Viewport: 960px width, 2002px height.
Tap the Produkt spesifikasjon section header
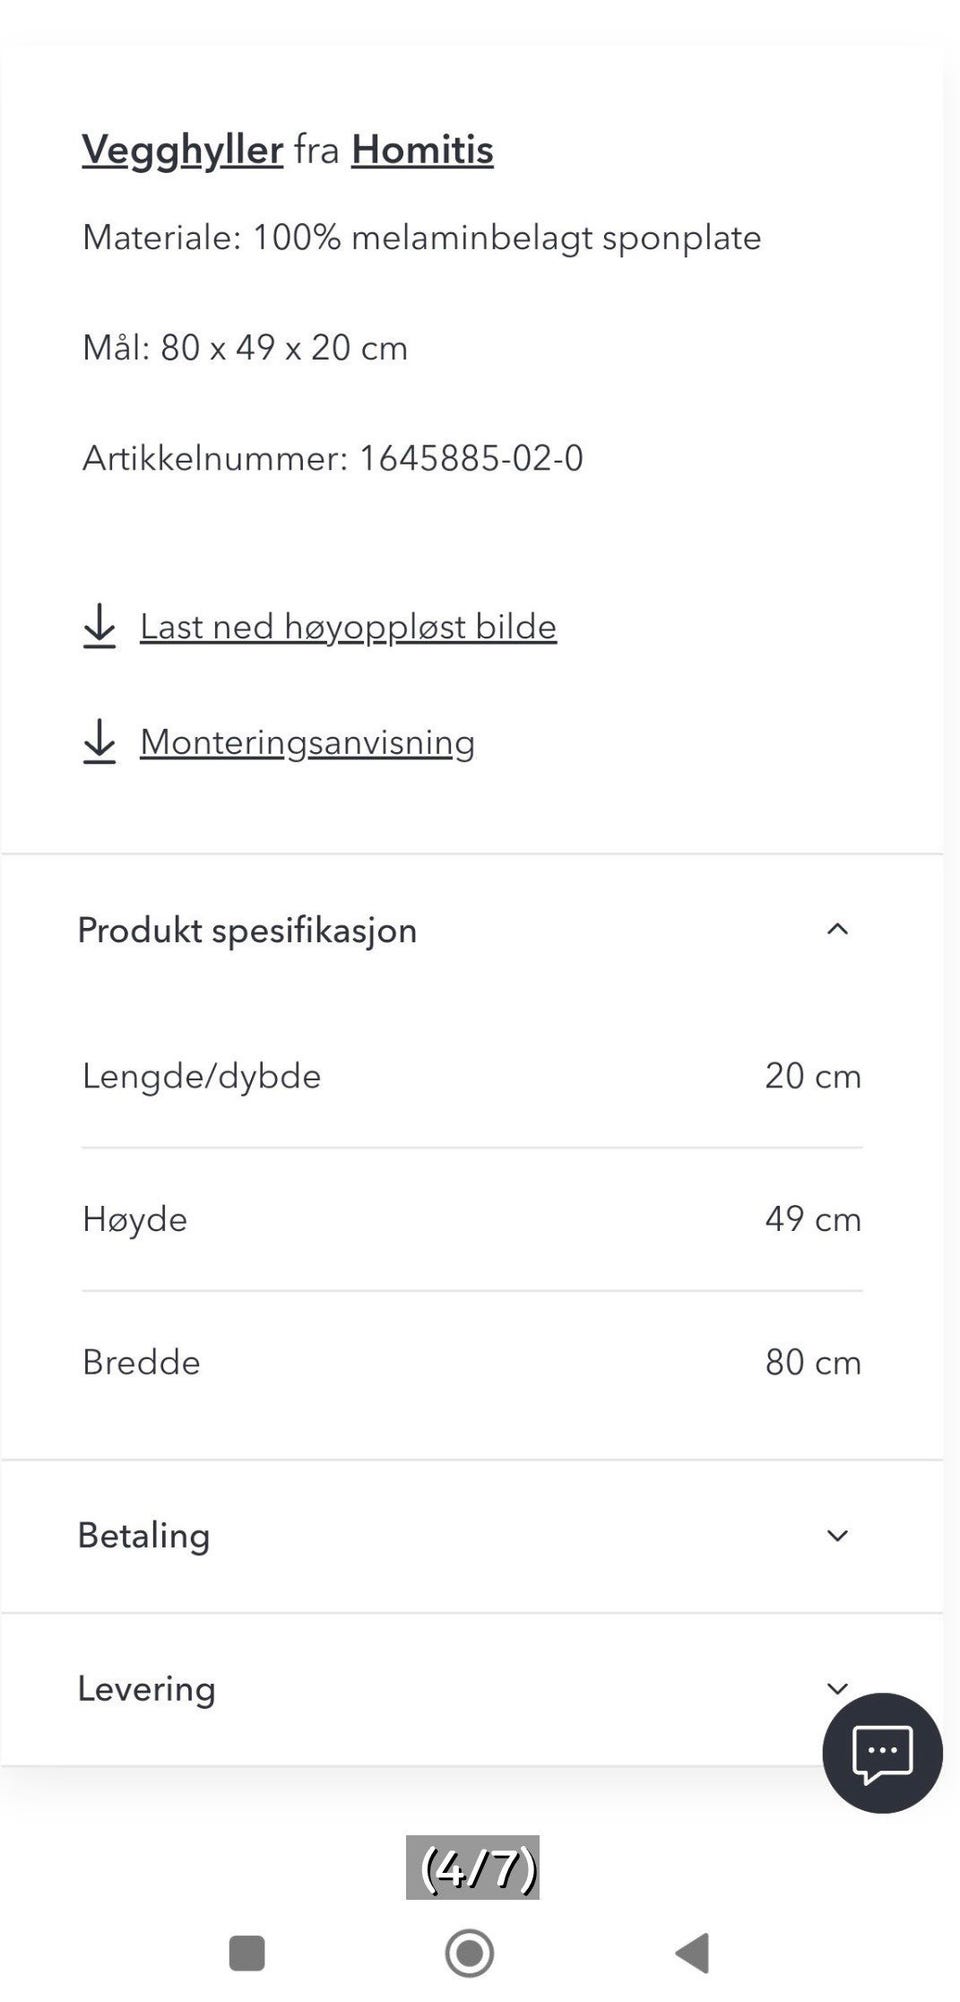pos(247,930)
